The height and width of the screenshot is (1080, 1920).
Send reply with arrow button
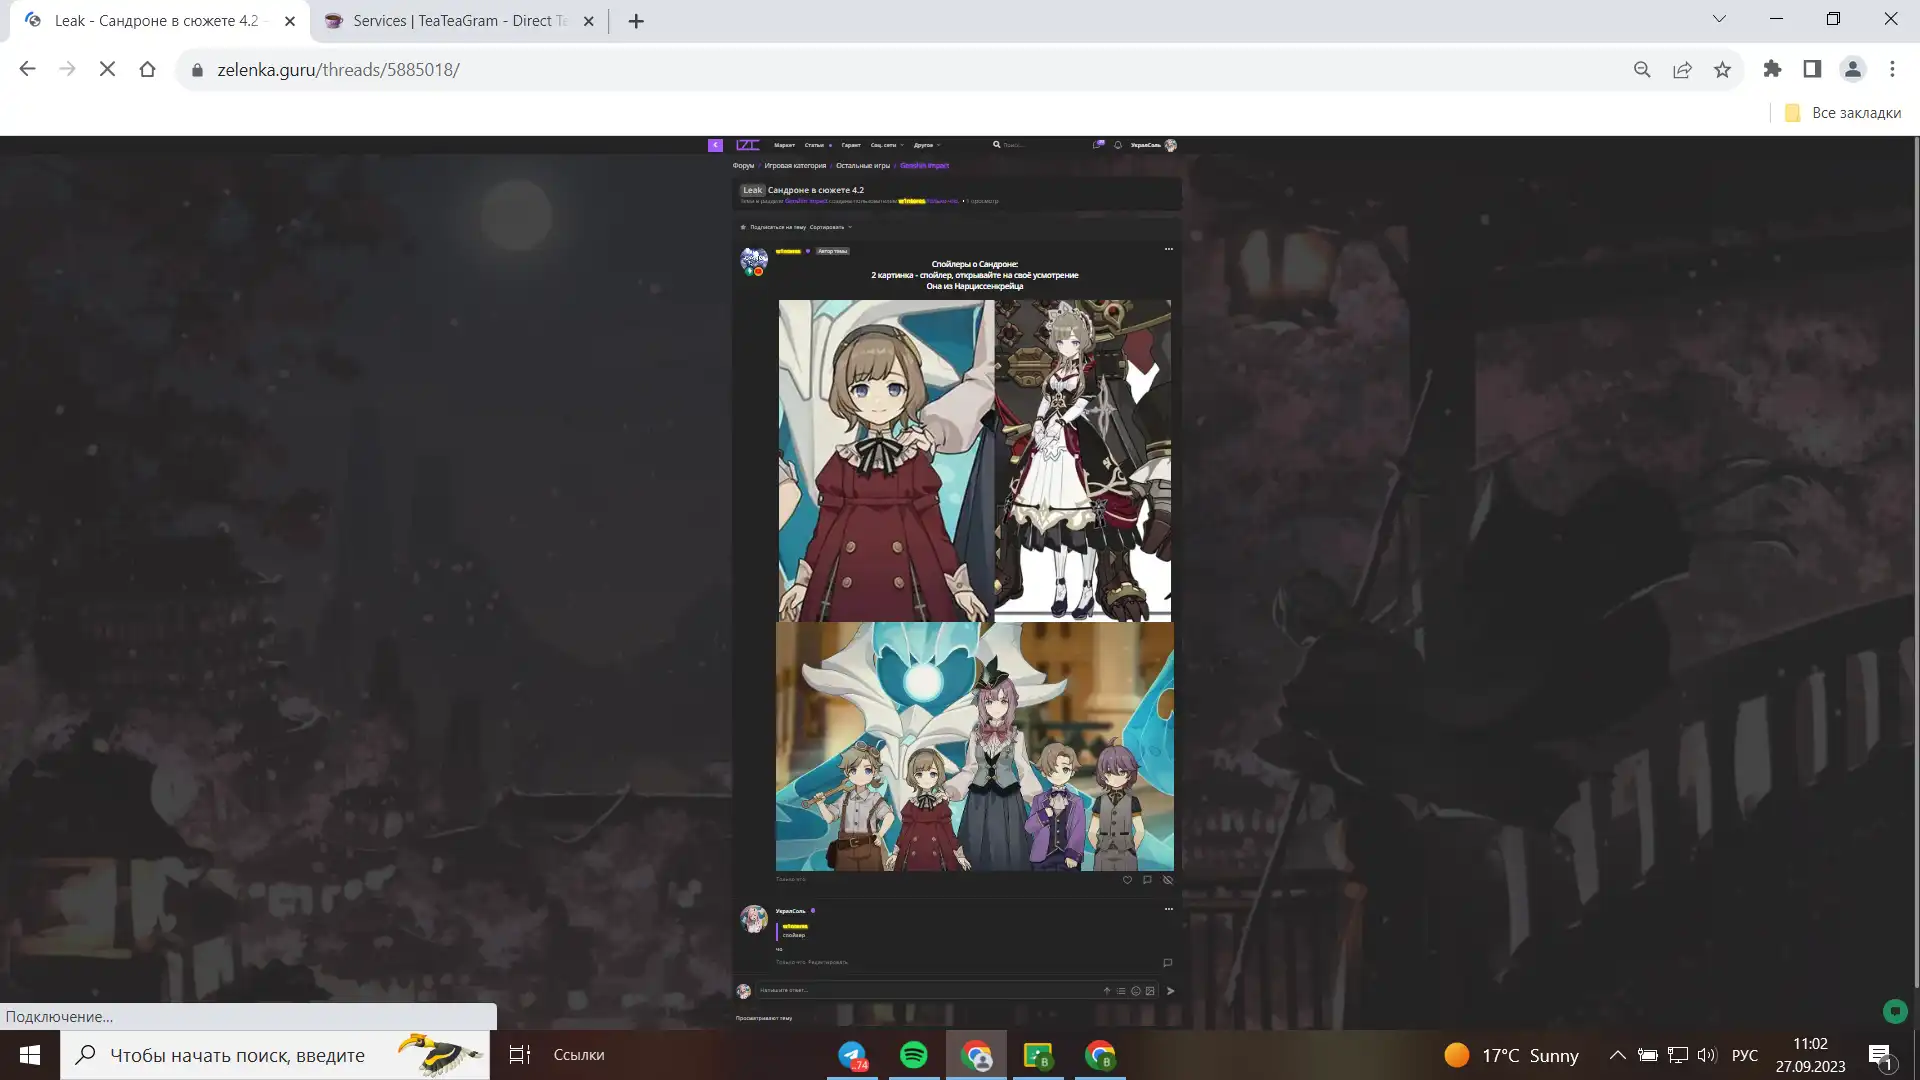tap(1170, 991)
